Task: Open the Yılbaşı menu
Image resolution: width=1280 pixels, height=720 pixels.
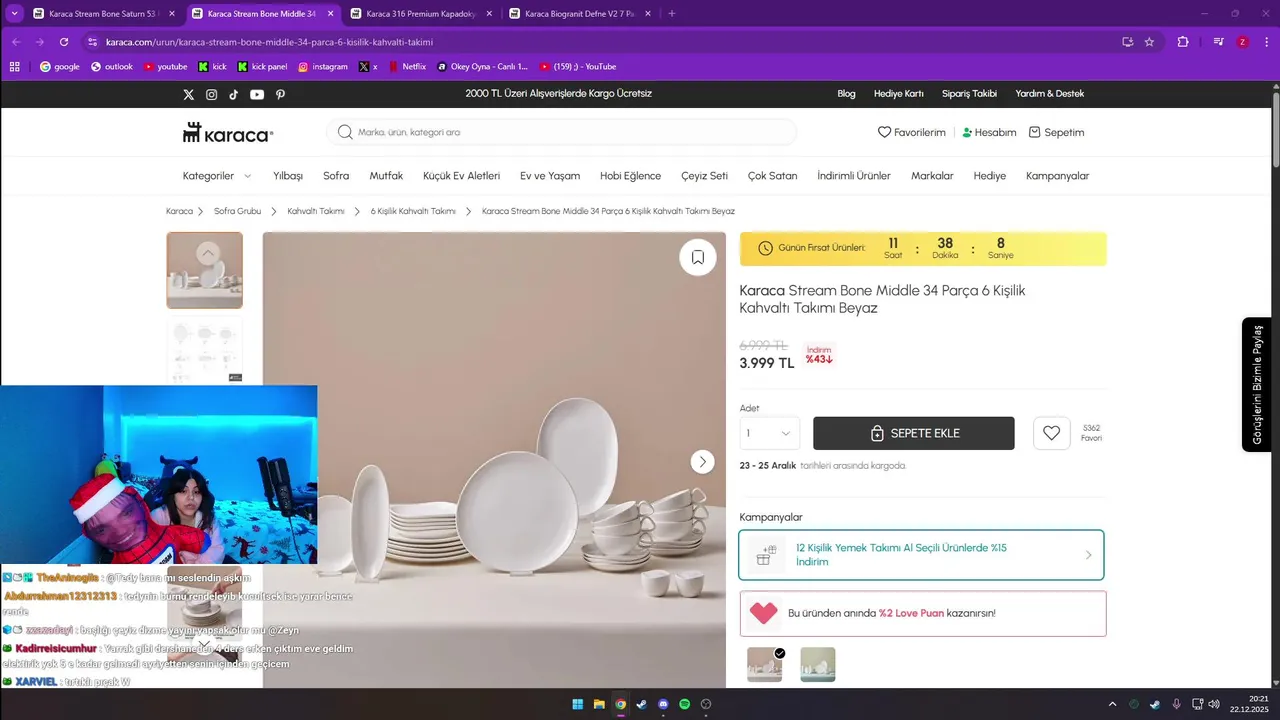Action: tap(288, 176)
